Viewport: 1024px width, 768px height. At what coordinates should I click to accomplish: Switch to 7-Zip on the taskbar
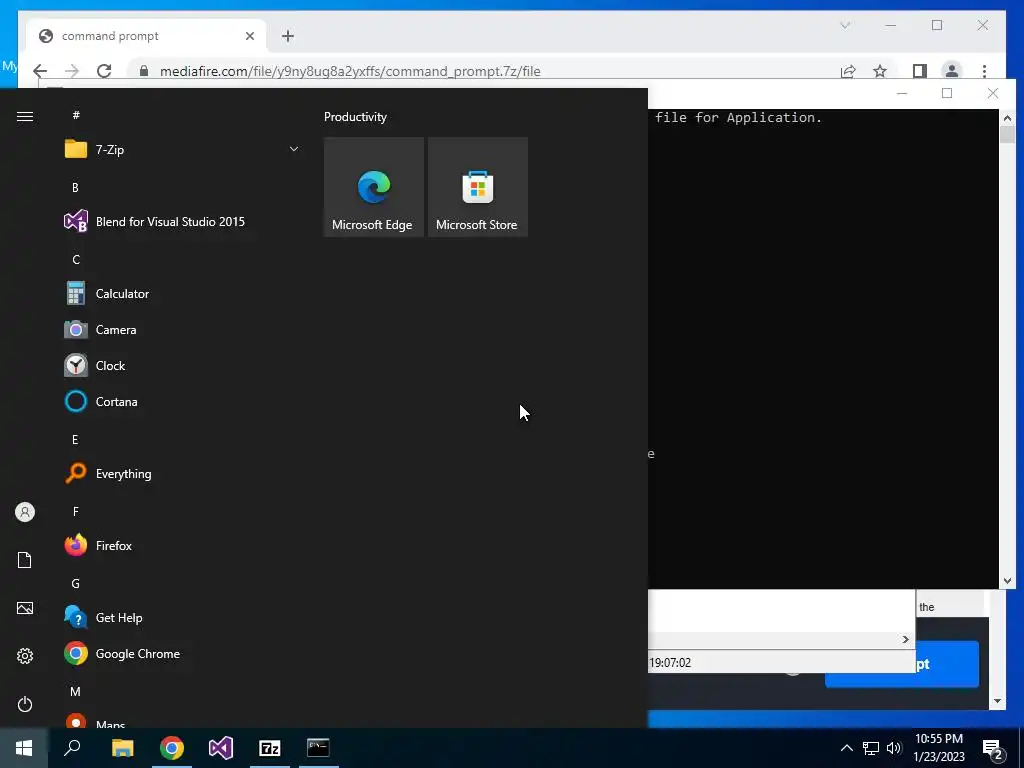(270, 748)
